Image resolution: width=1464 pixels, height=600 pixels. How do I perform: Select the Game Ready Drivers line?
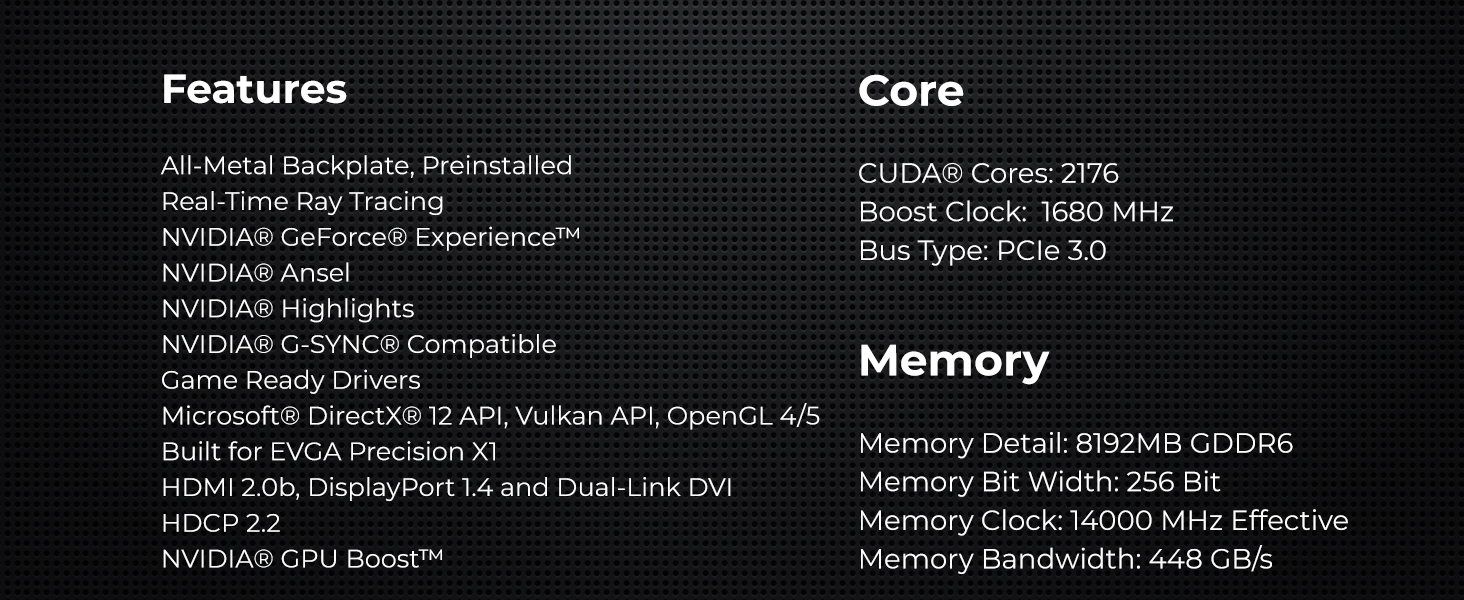point(290,380)
